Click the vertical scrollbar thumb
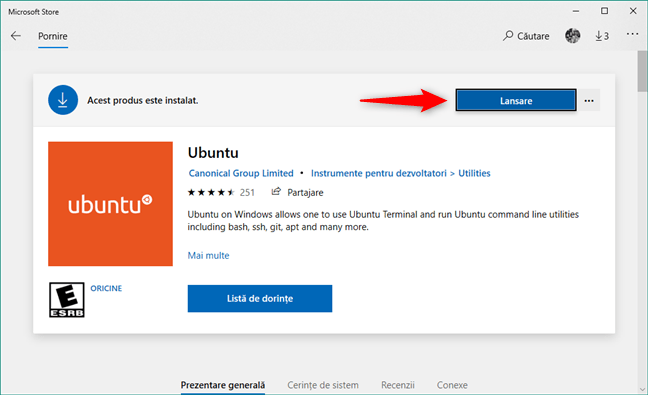This screenshot has height=395, width=648. point(642,71)
